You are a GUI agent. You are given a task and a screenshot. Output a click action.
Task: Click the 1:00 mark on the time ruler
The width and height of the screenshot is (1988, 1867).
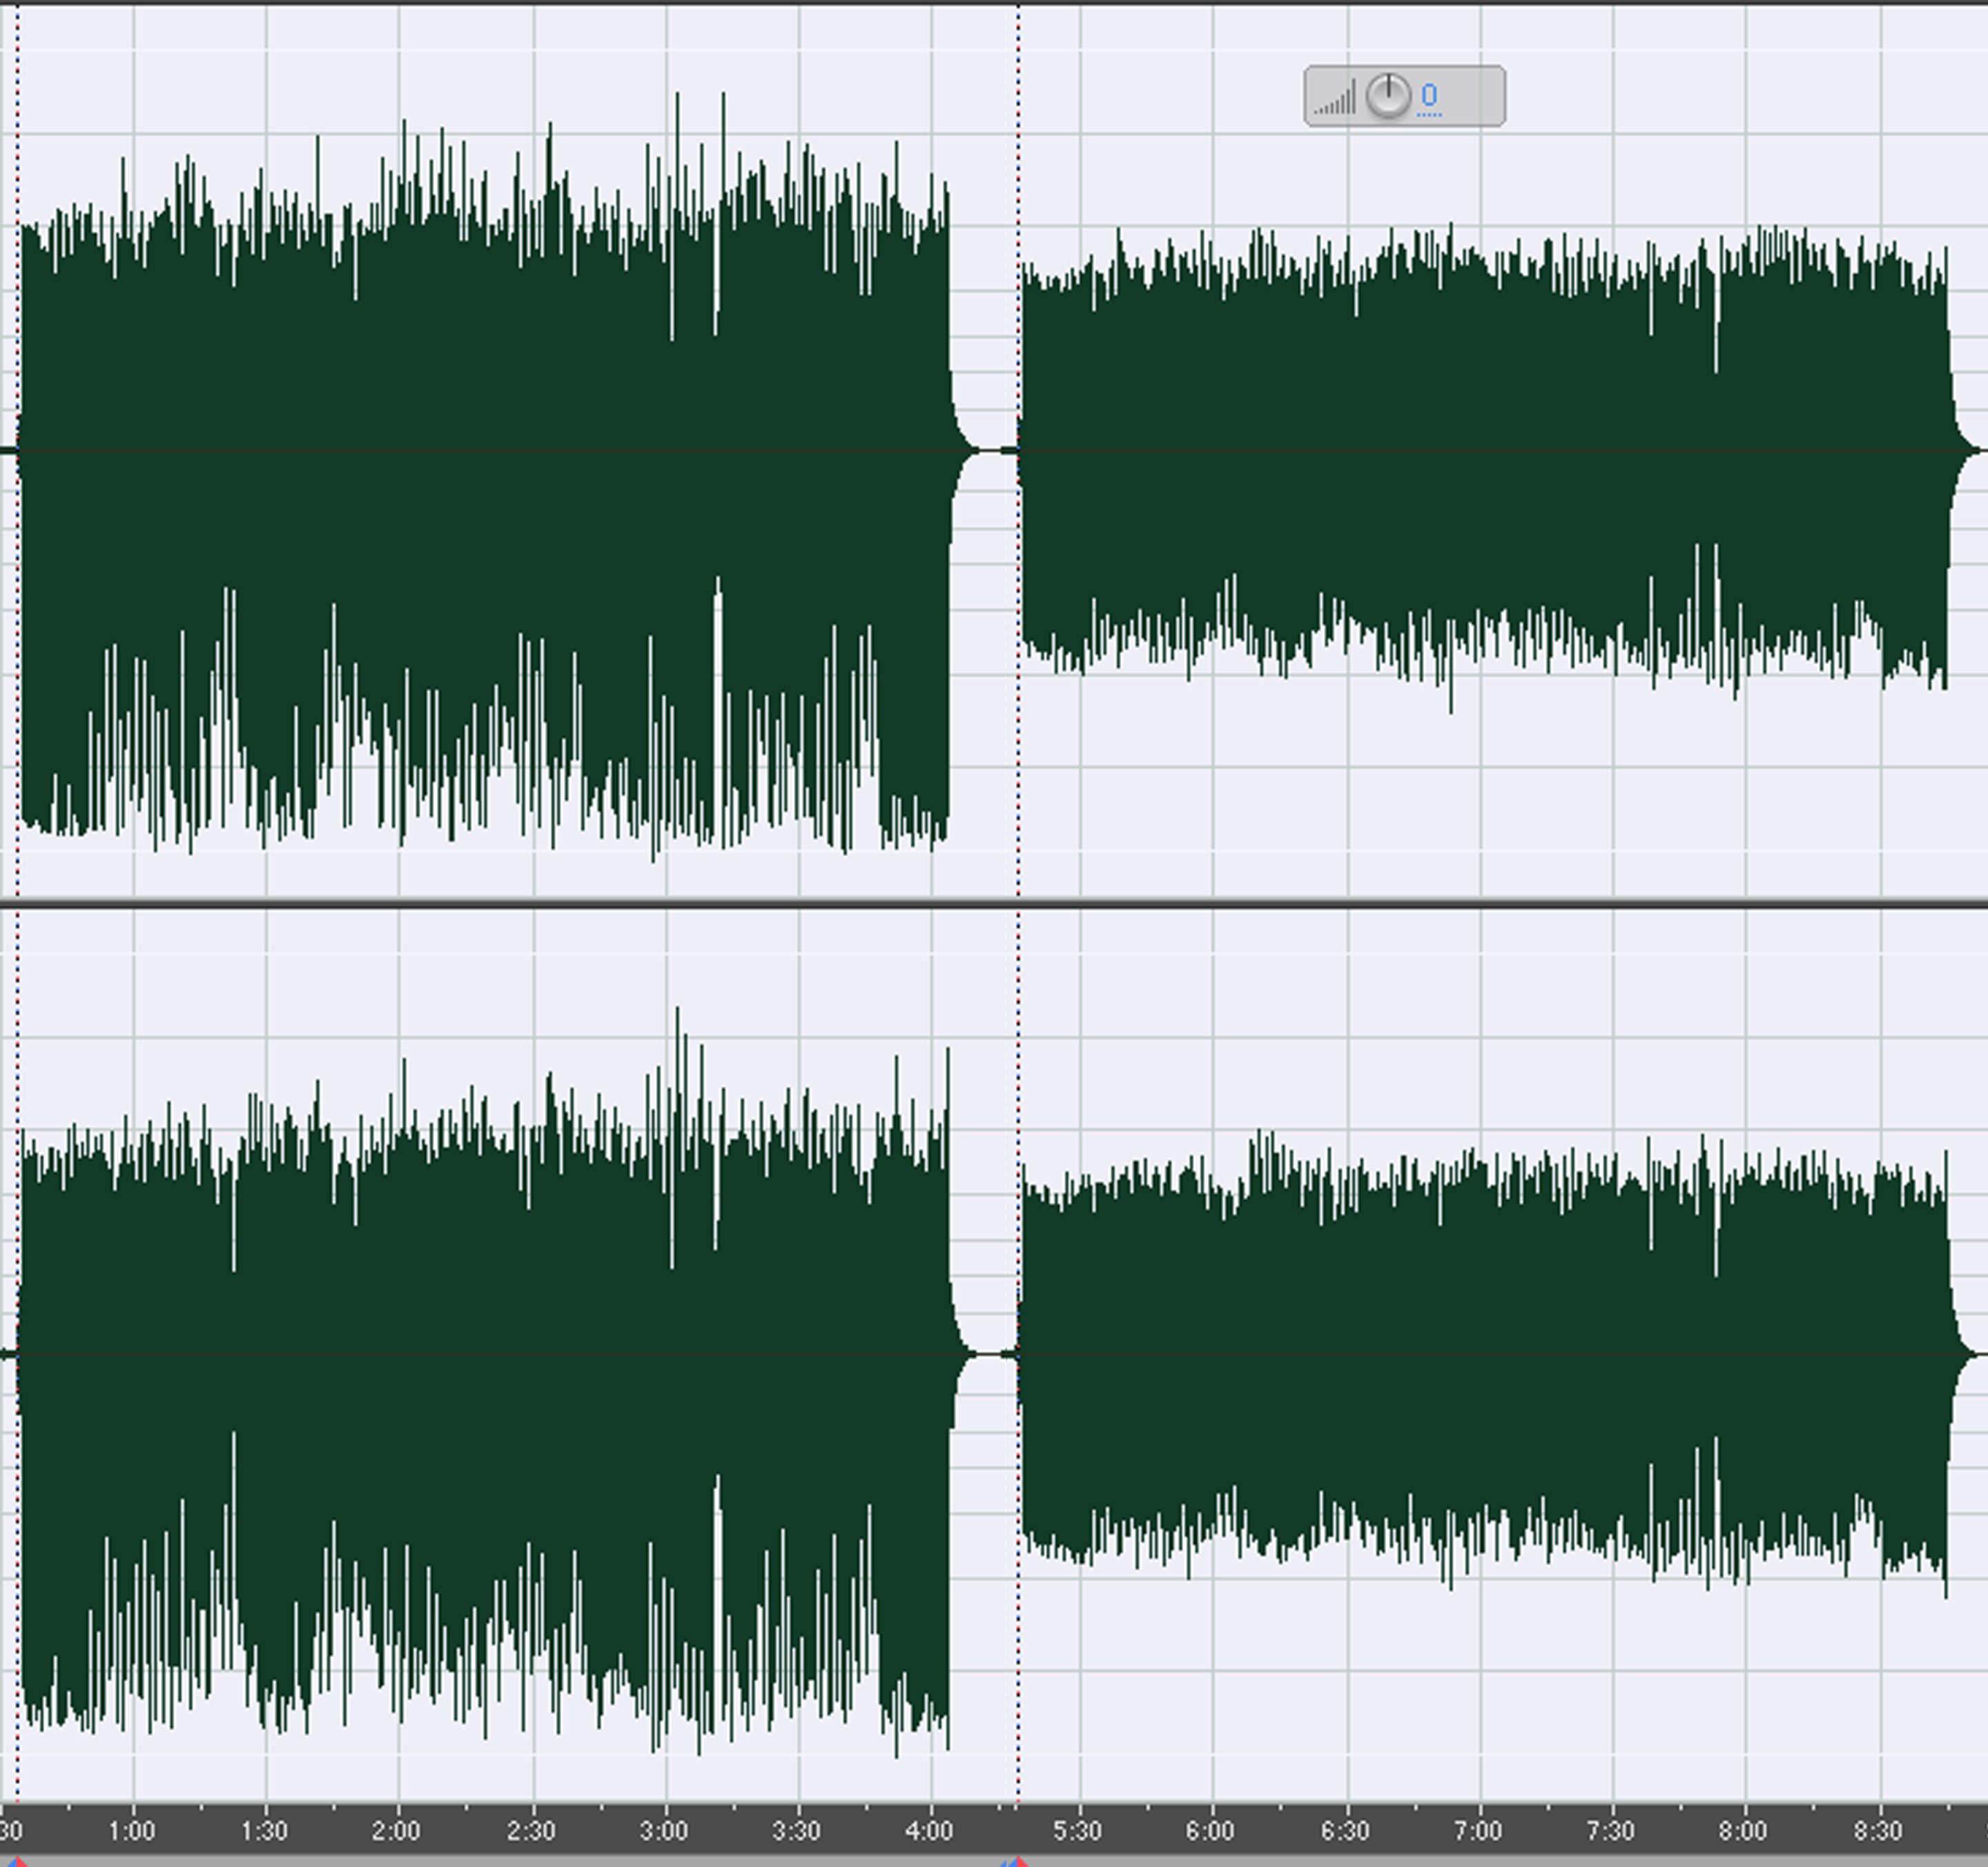point(132,1831)
